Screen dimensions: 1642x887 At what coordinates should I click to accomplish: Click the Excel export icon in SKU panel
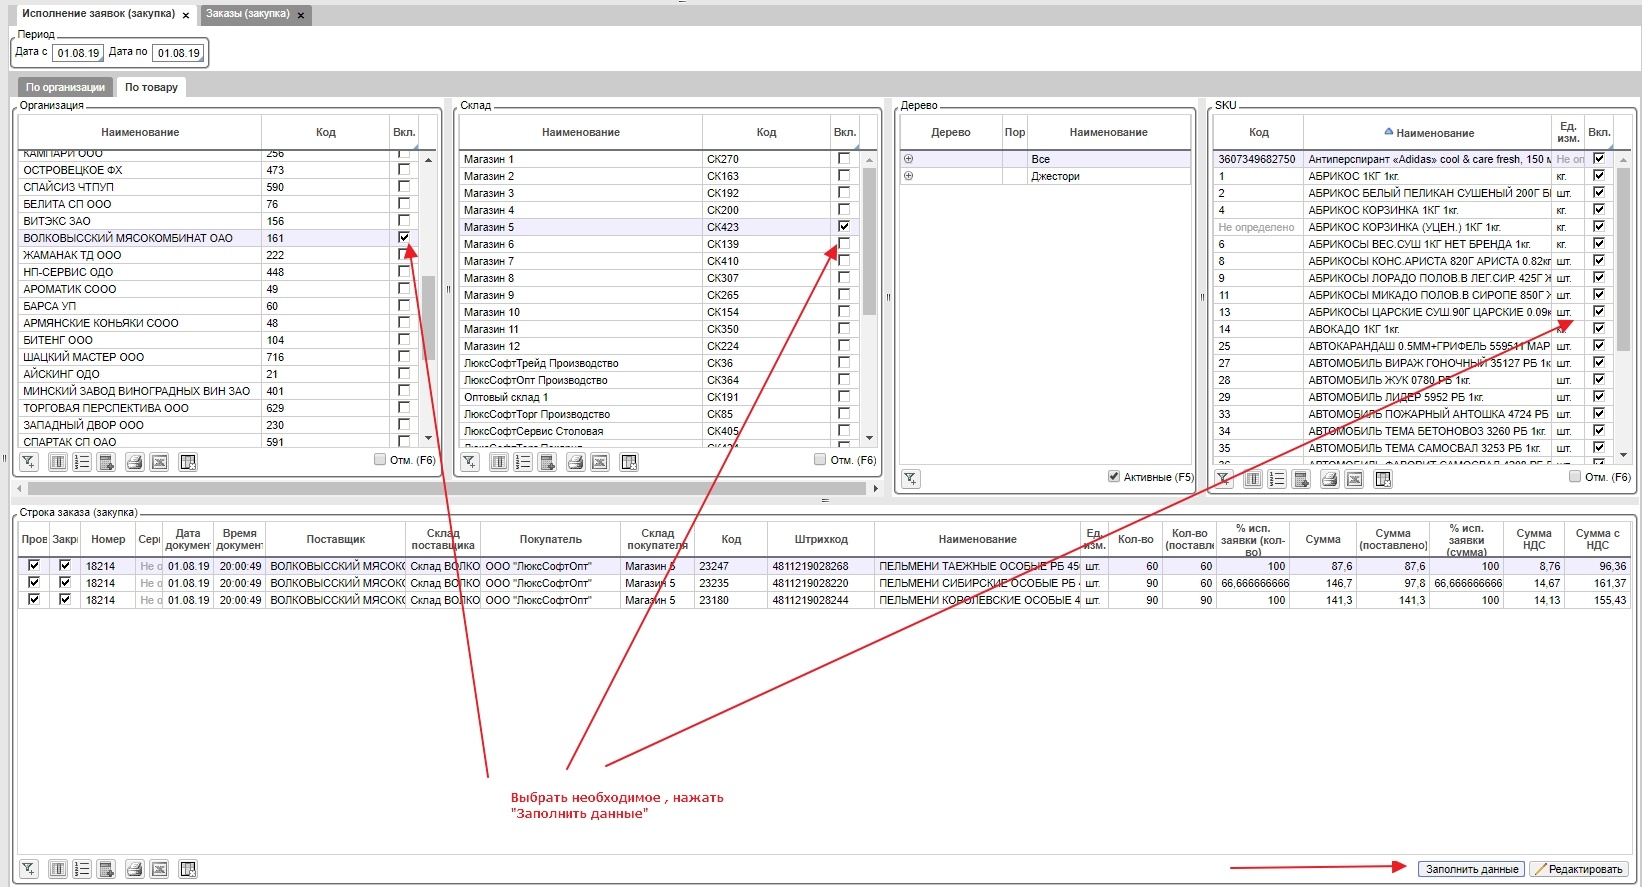(x=1354, y=480)
